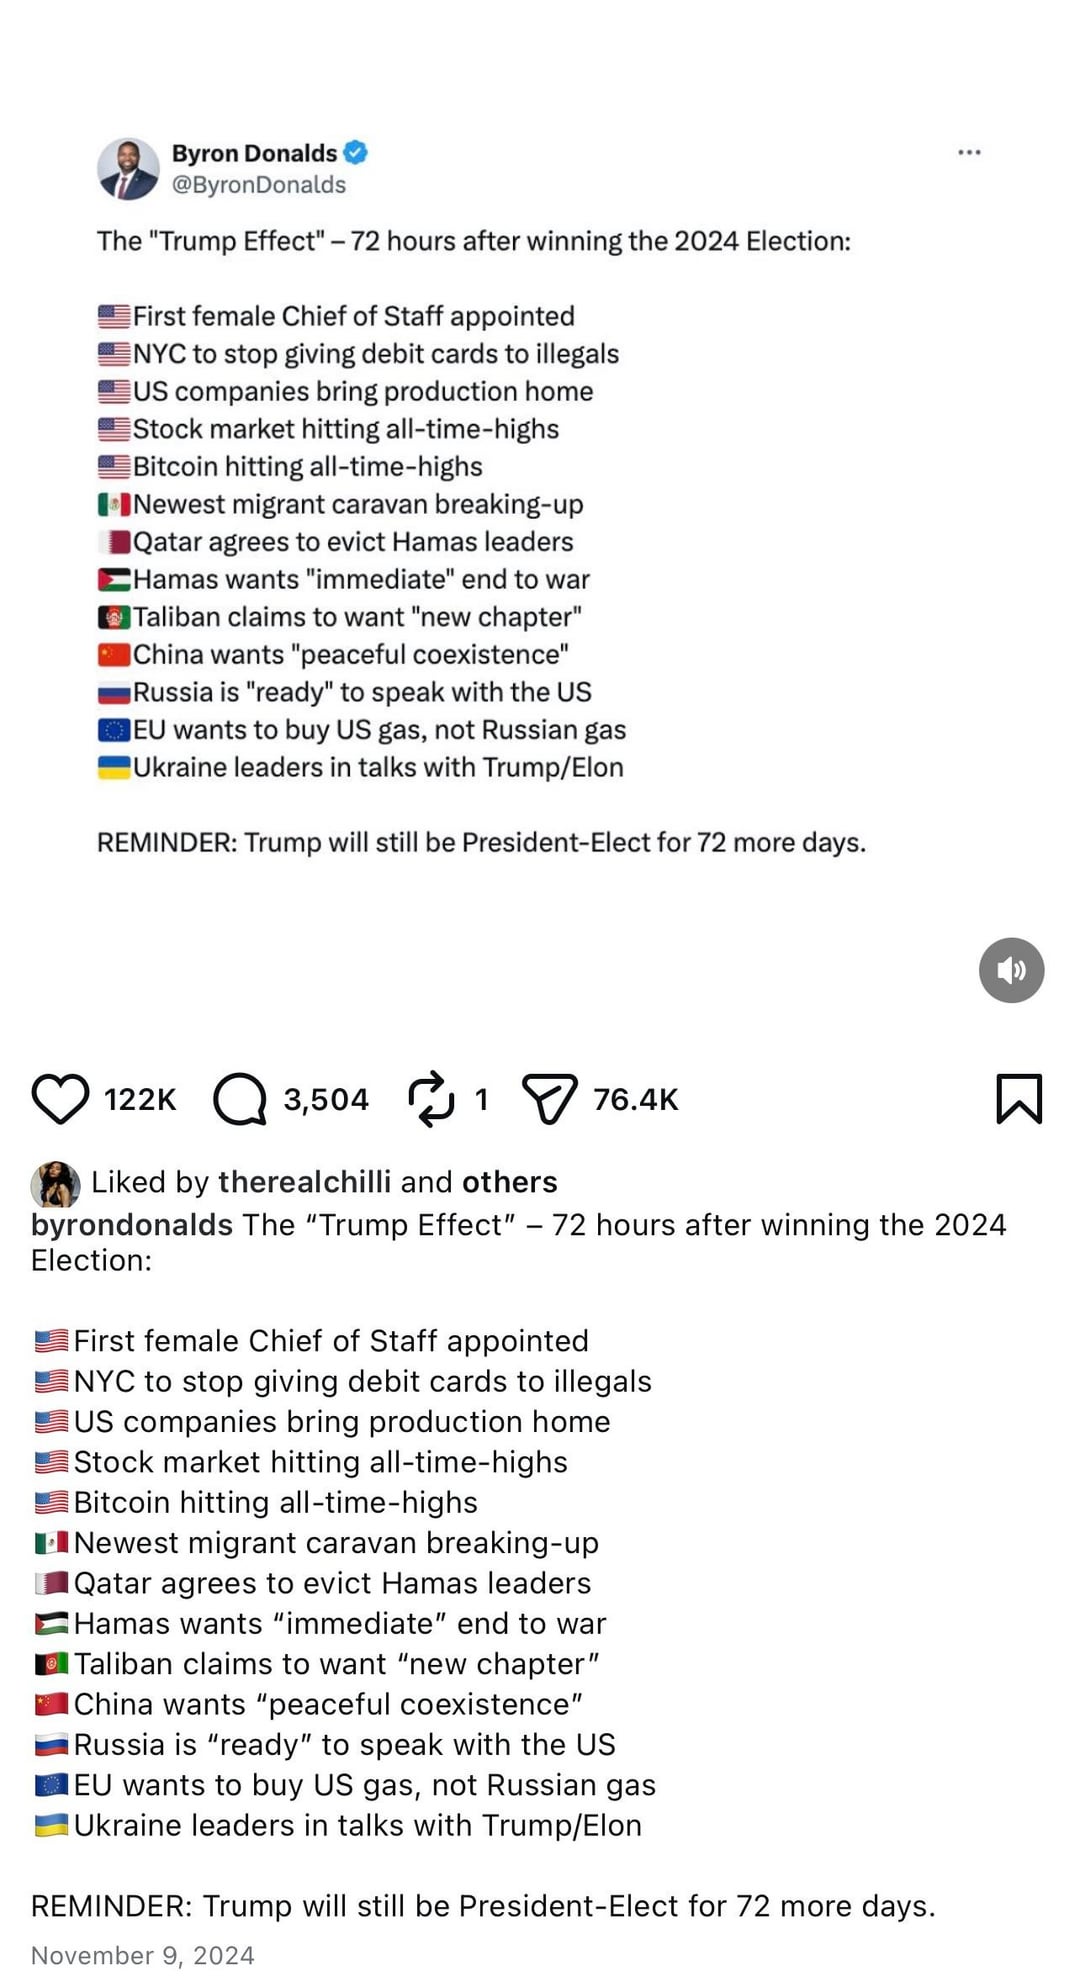The width and height of the screenshot is (1080, 1987).
Task: Click Byron Donalds' tweet profile picture
Action: coord(128,169)
